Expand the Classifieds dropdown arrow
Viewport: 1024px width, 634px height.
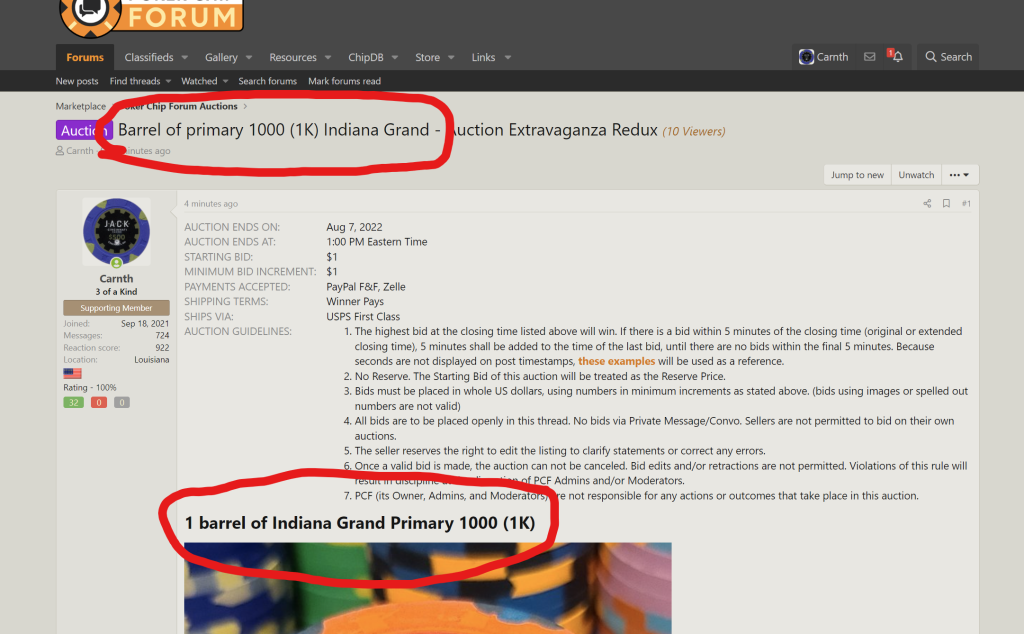tap(185, 57)
